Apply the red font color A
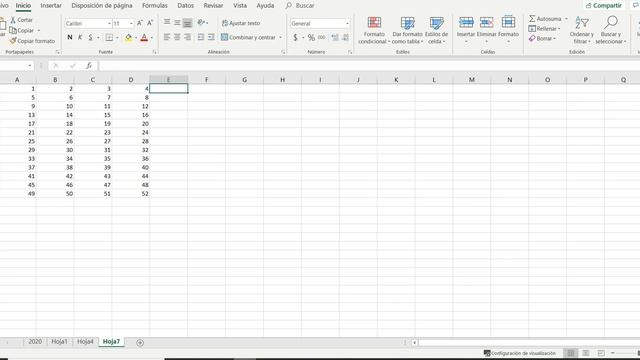640x360 pixels. (x=144, y=38)
